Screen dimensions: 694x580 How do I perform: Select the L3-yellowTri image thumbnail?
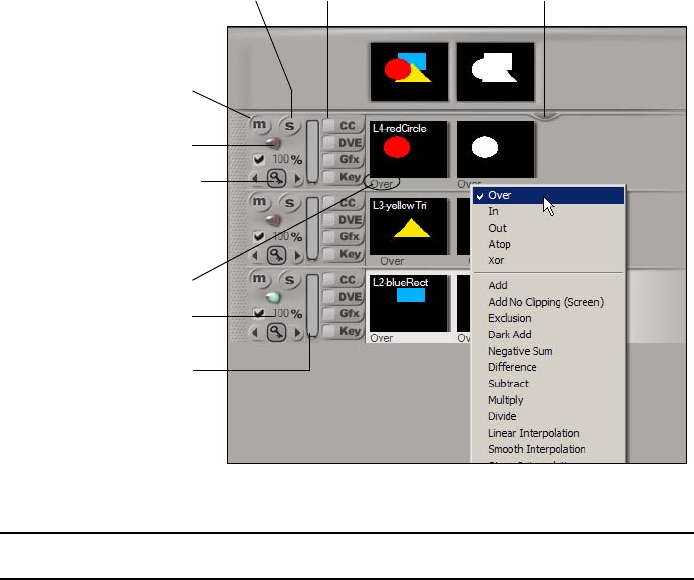(x=409, y=227)
